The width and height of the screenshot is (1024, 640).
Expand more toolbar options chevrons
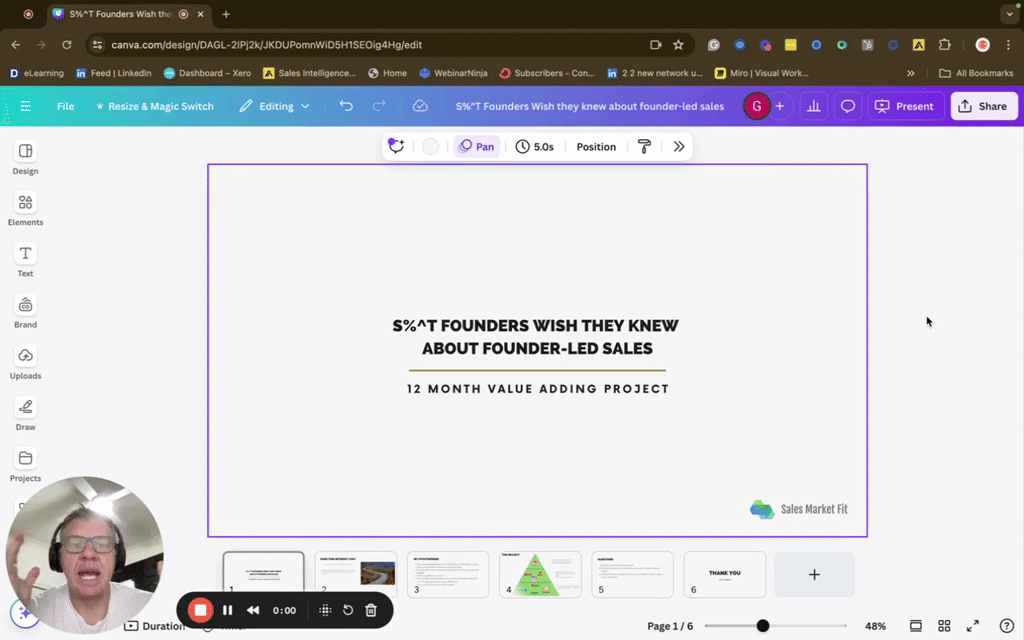click(x=679, y=146)
